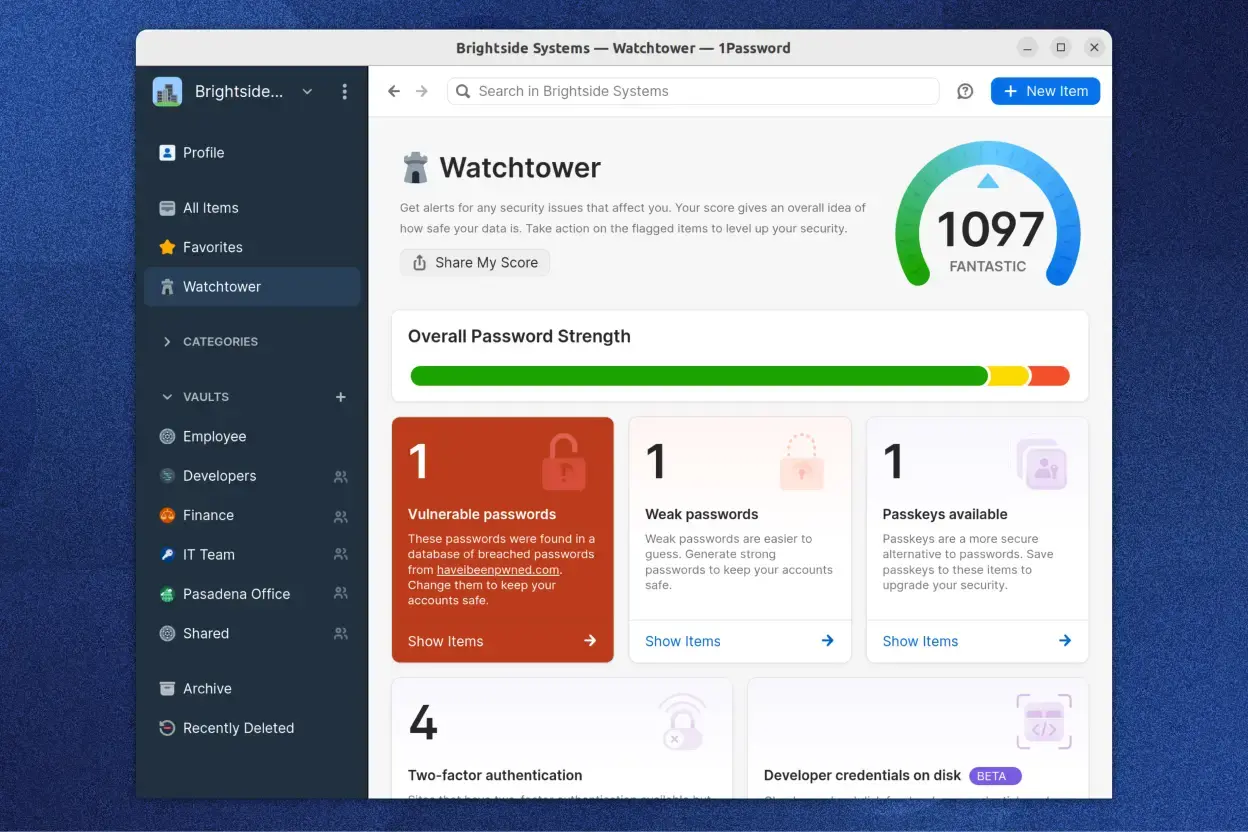Click the Favorites star icon

pyautogui.click(x=166, y=247)
